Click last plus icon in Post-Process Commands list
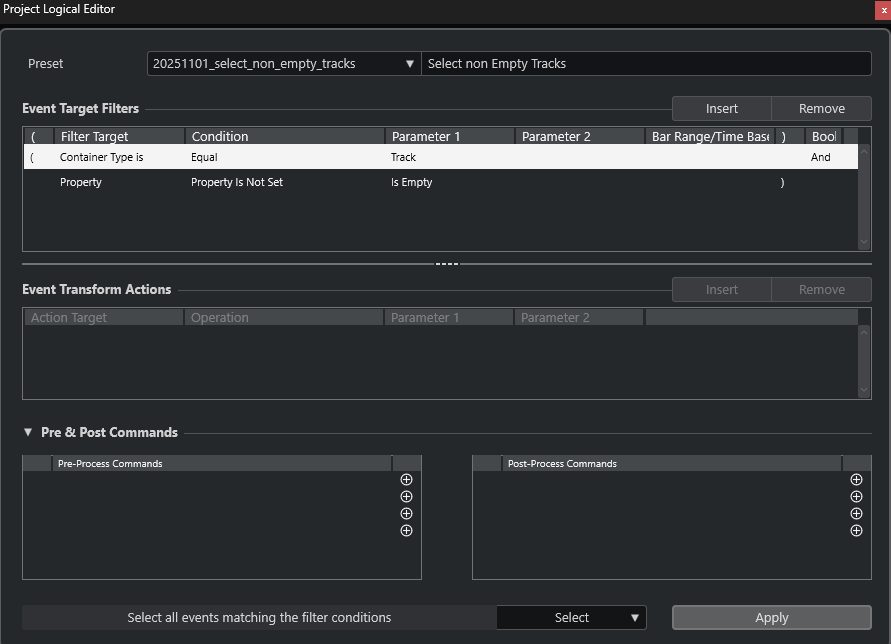 pyautogui.click(x=856, y=531)
